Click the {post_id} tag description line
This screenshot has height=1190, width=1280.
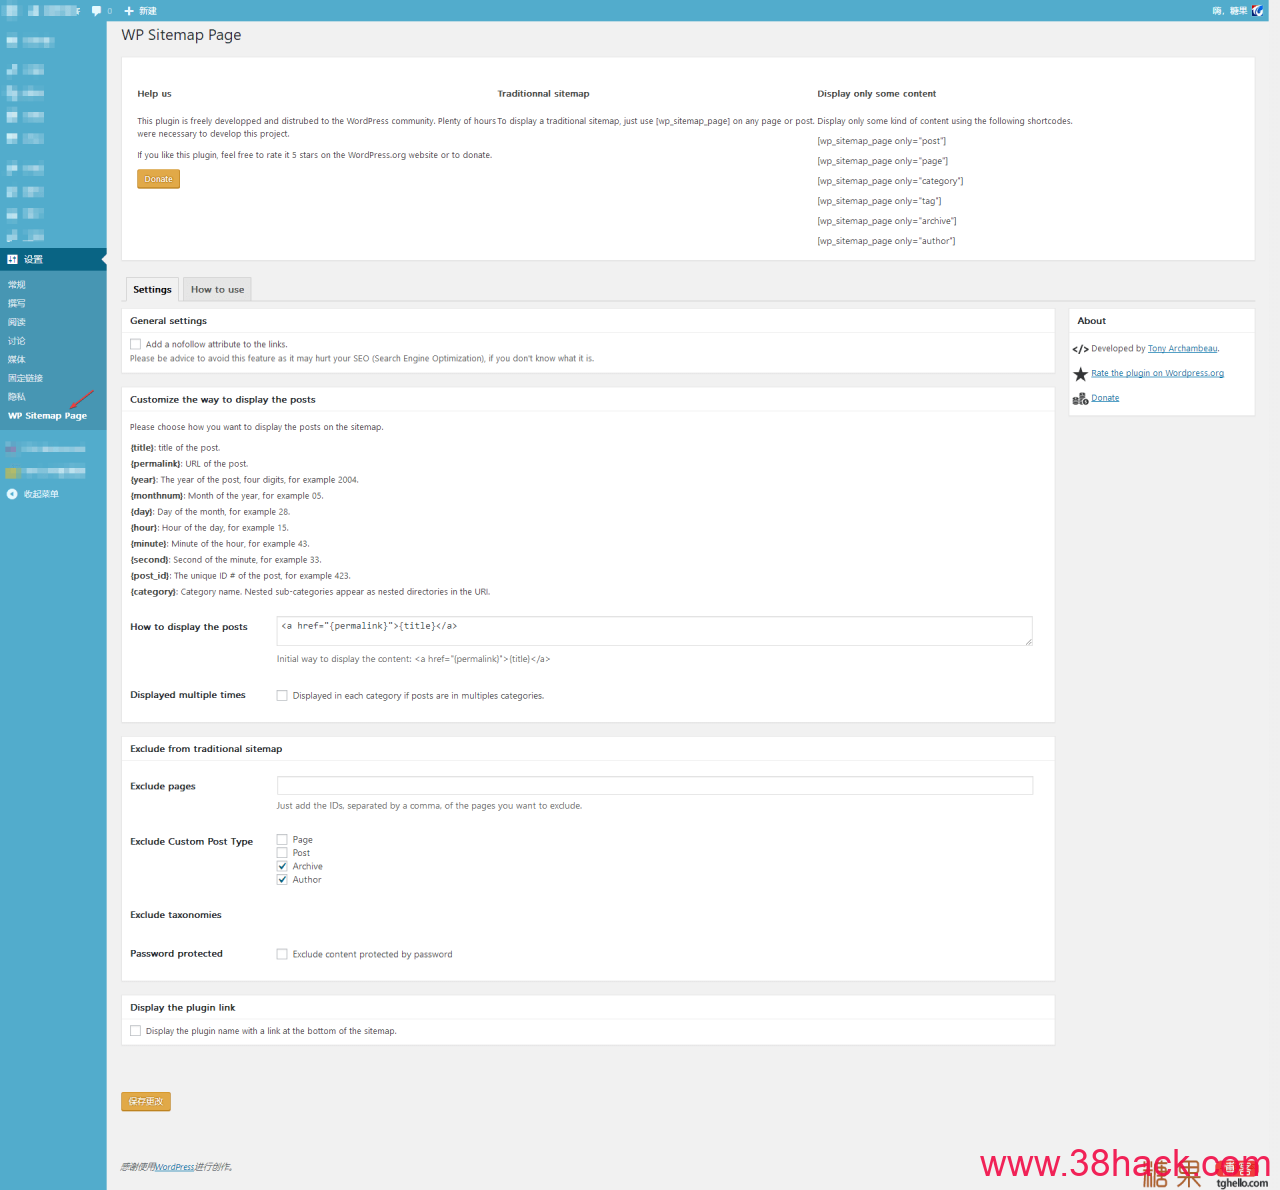pyautogui.click(x=240, y=576)
